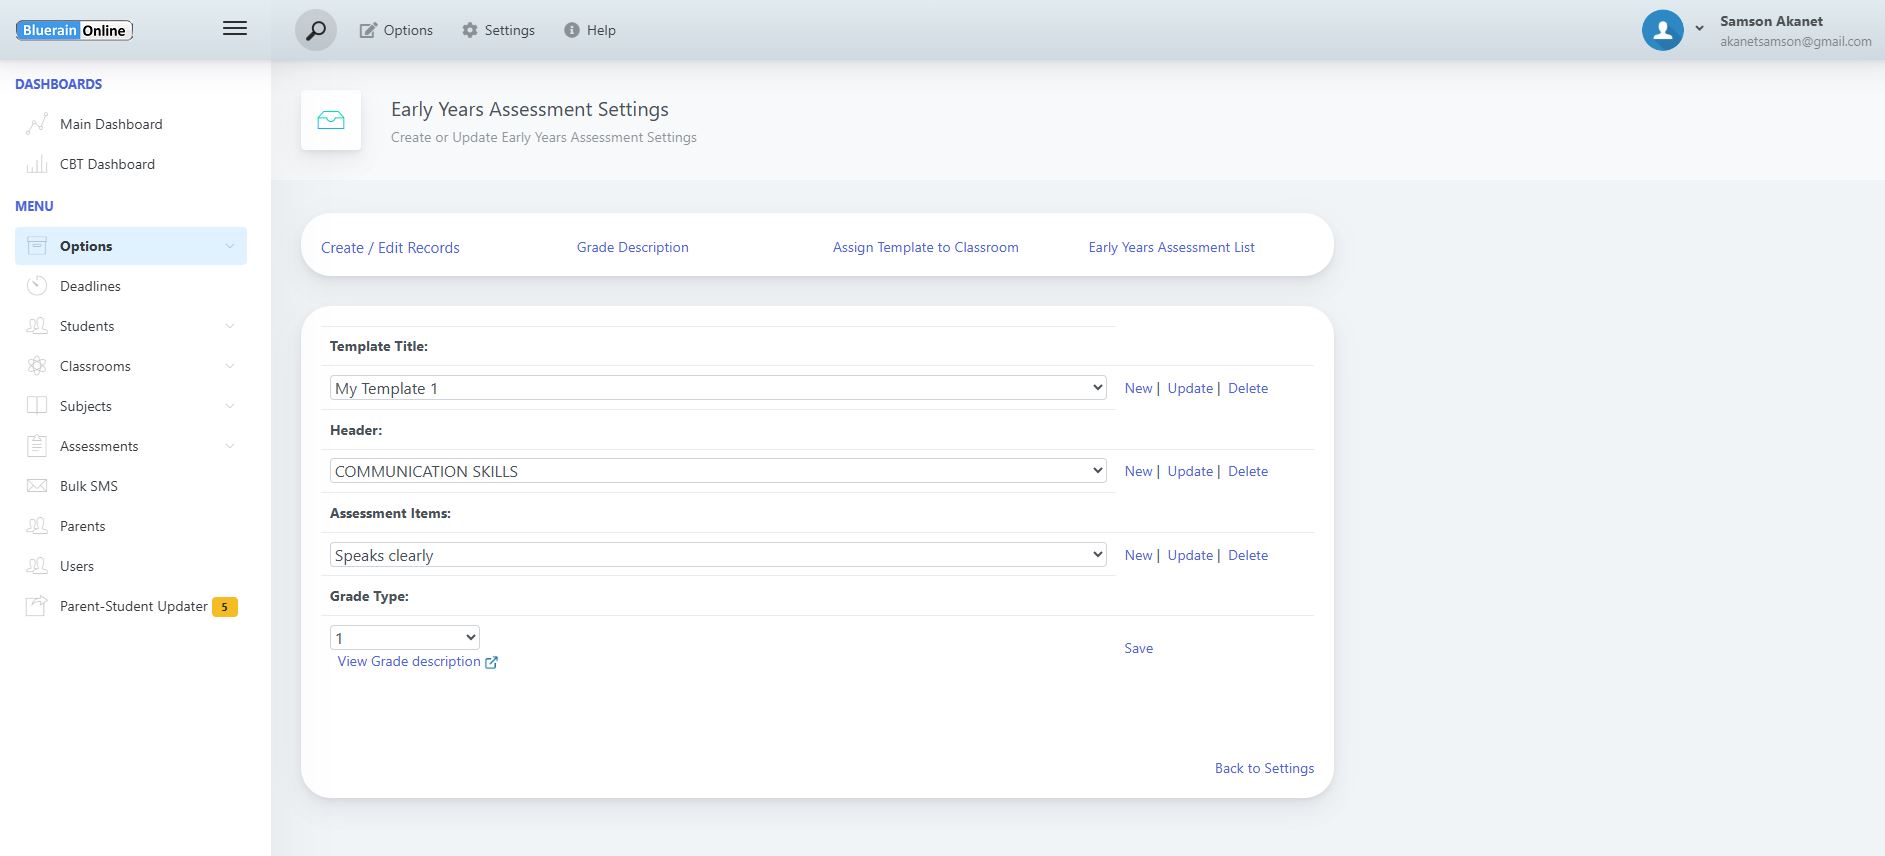Click the magnifier search icon in top bar

(315, 31)
